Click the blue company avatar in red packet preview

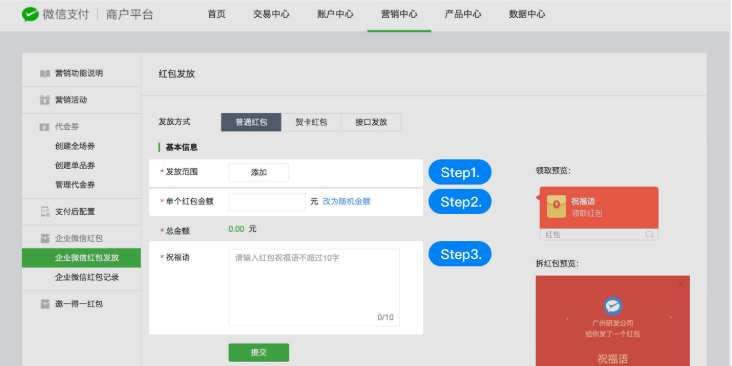coord(612,306)
